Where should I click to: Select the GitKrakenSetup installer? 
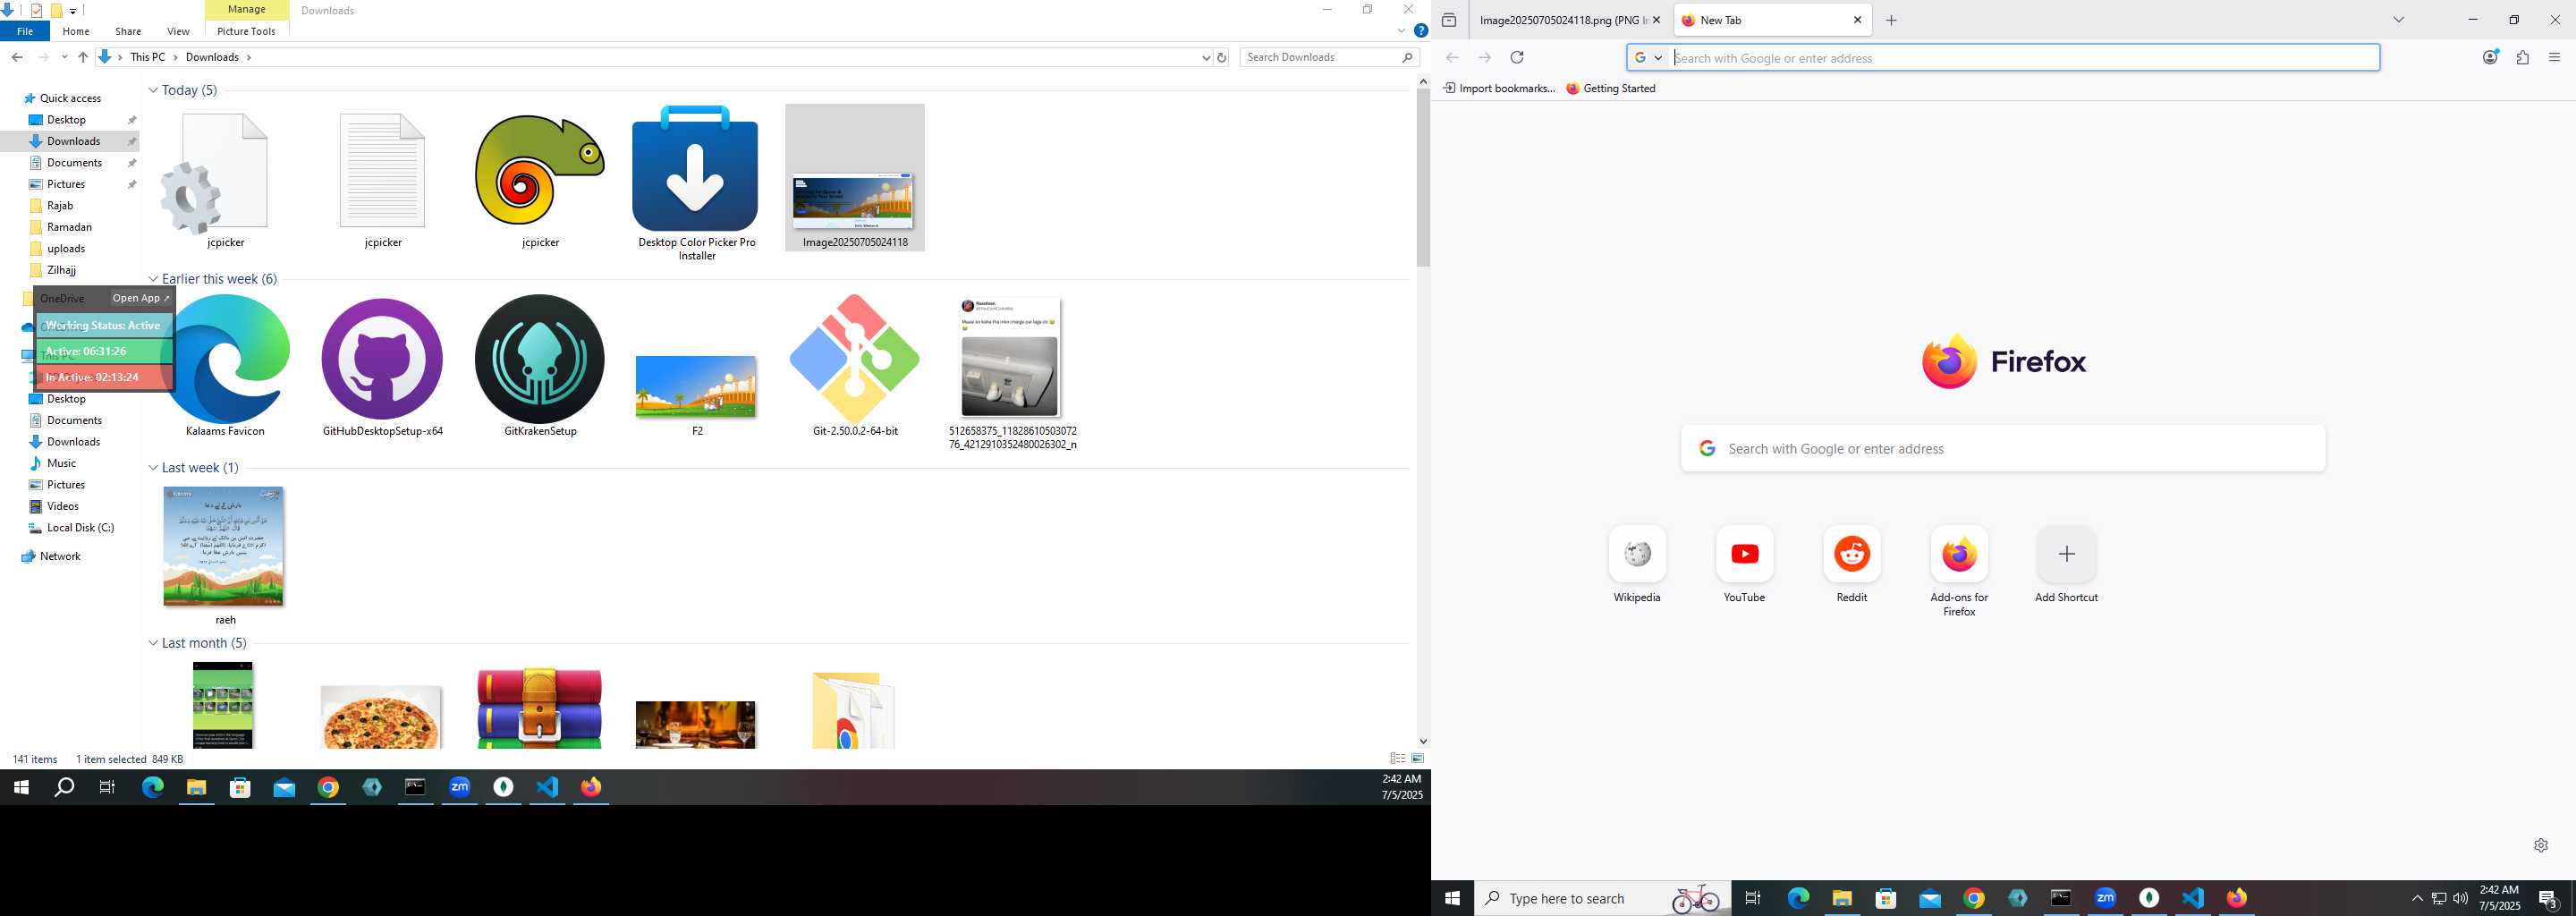540,360
